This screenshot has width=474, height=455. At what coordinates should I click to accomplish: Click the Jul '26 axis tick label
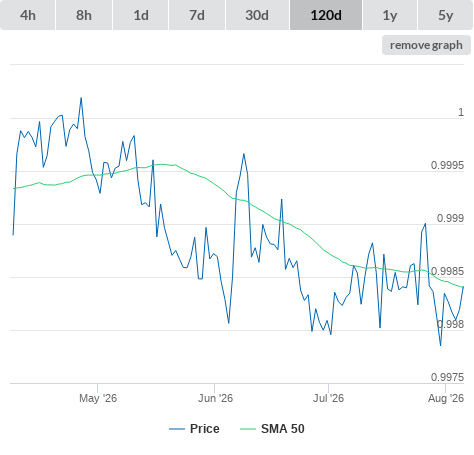point(328,398)
